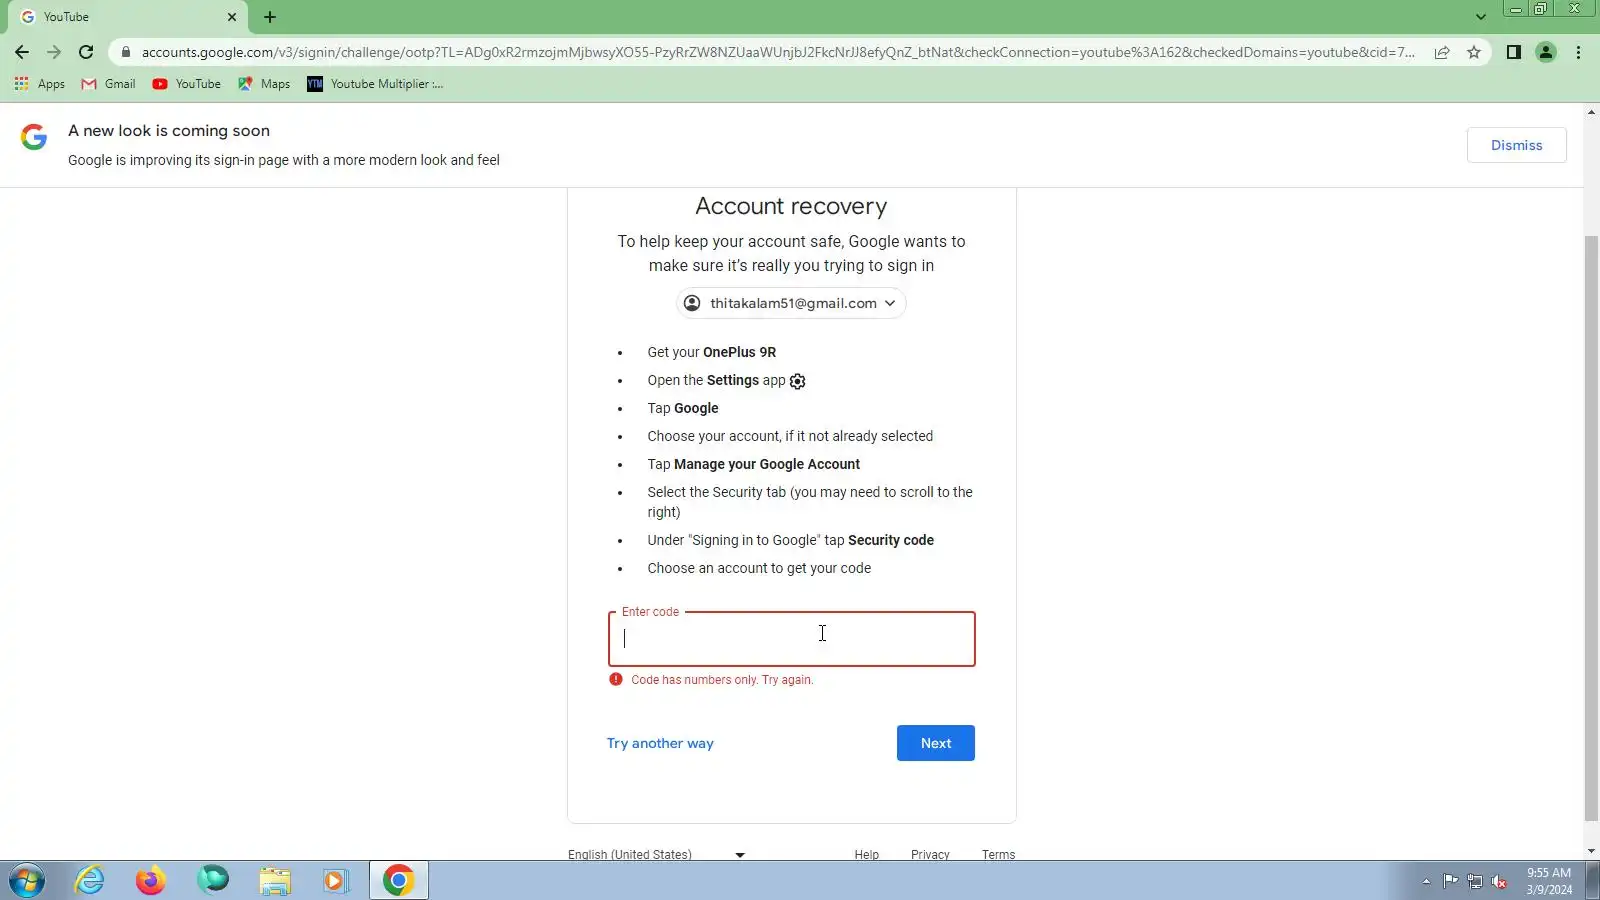Open the tab search dropdown arrow
The width and height of the screenshot is (1600, 900).
tap(1481, 17)
